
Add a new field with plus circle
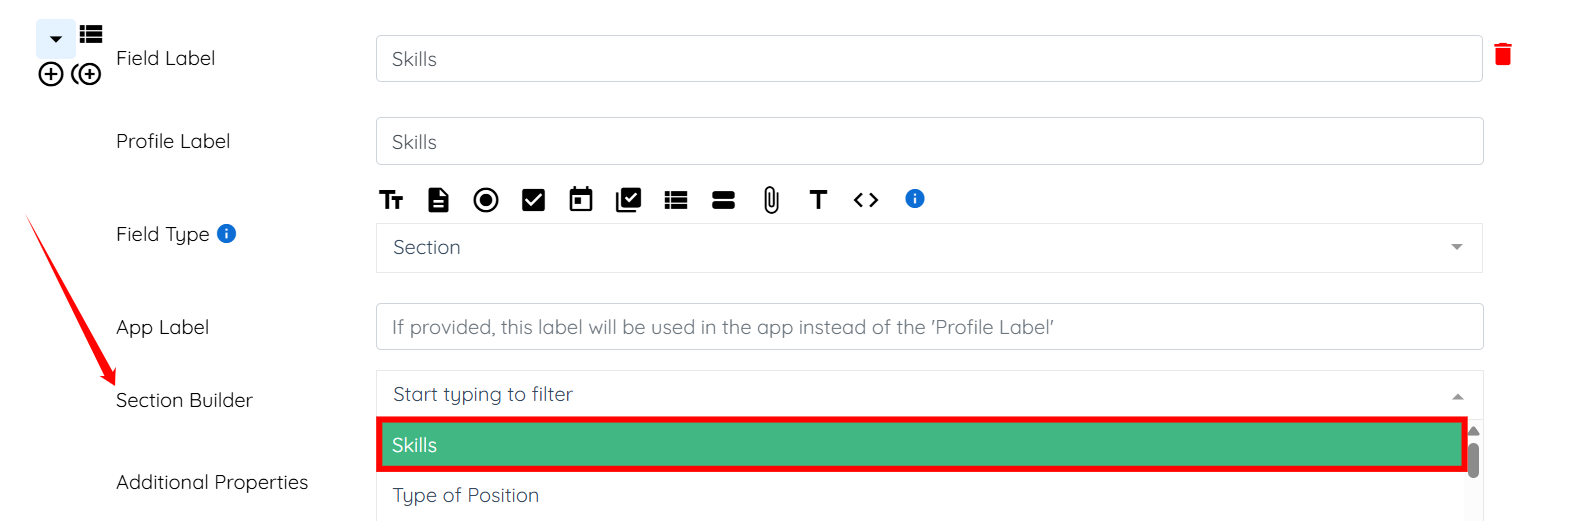[51, 74]
